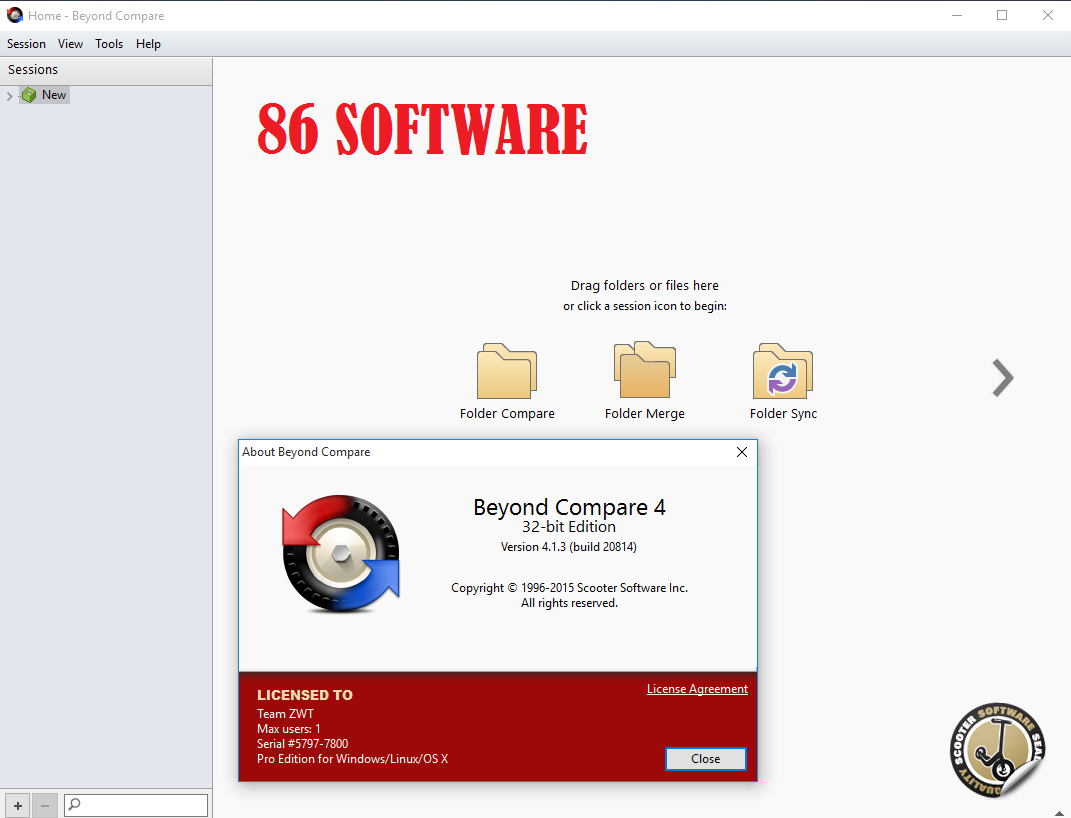The width and height of the screenshot is (1071, 818).
Task: Click the Drag folders or files here text
Action: (645, 285)
